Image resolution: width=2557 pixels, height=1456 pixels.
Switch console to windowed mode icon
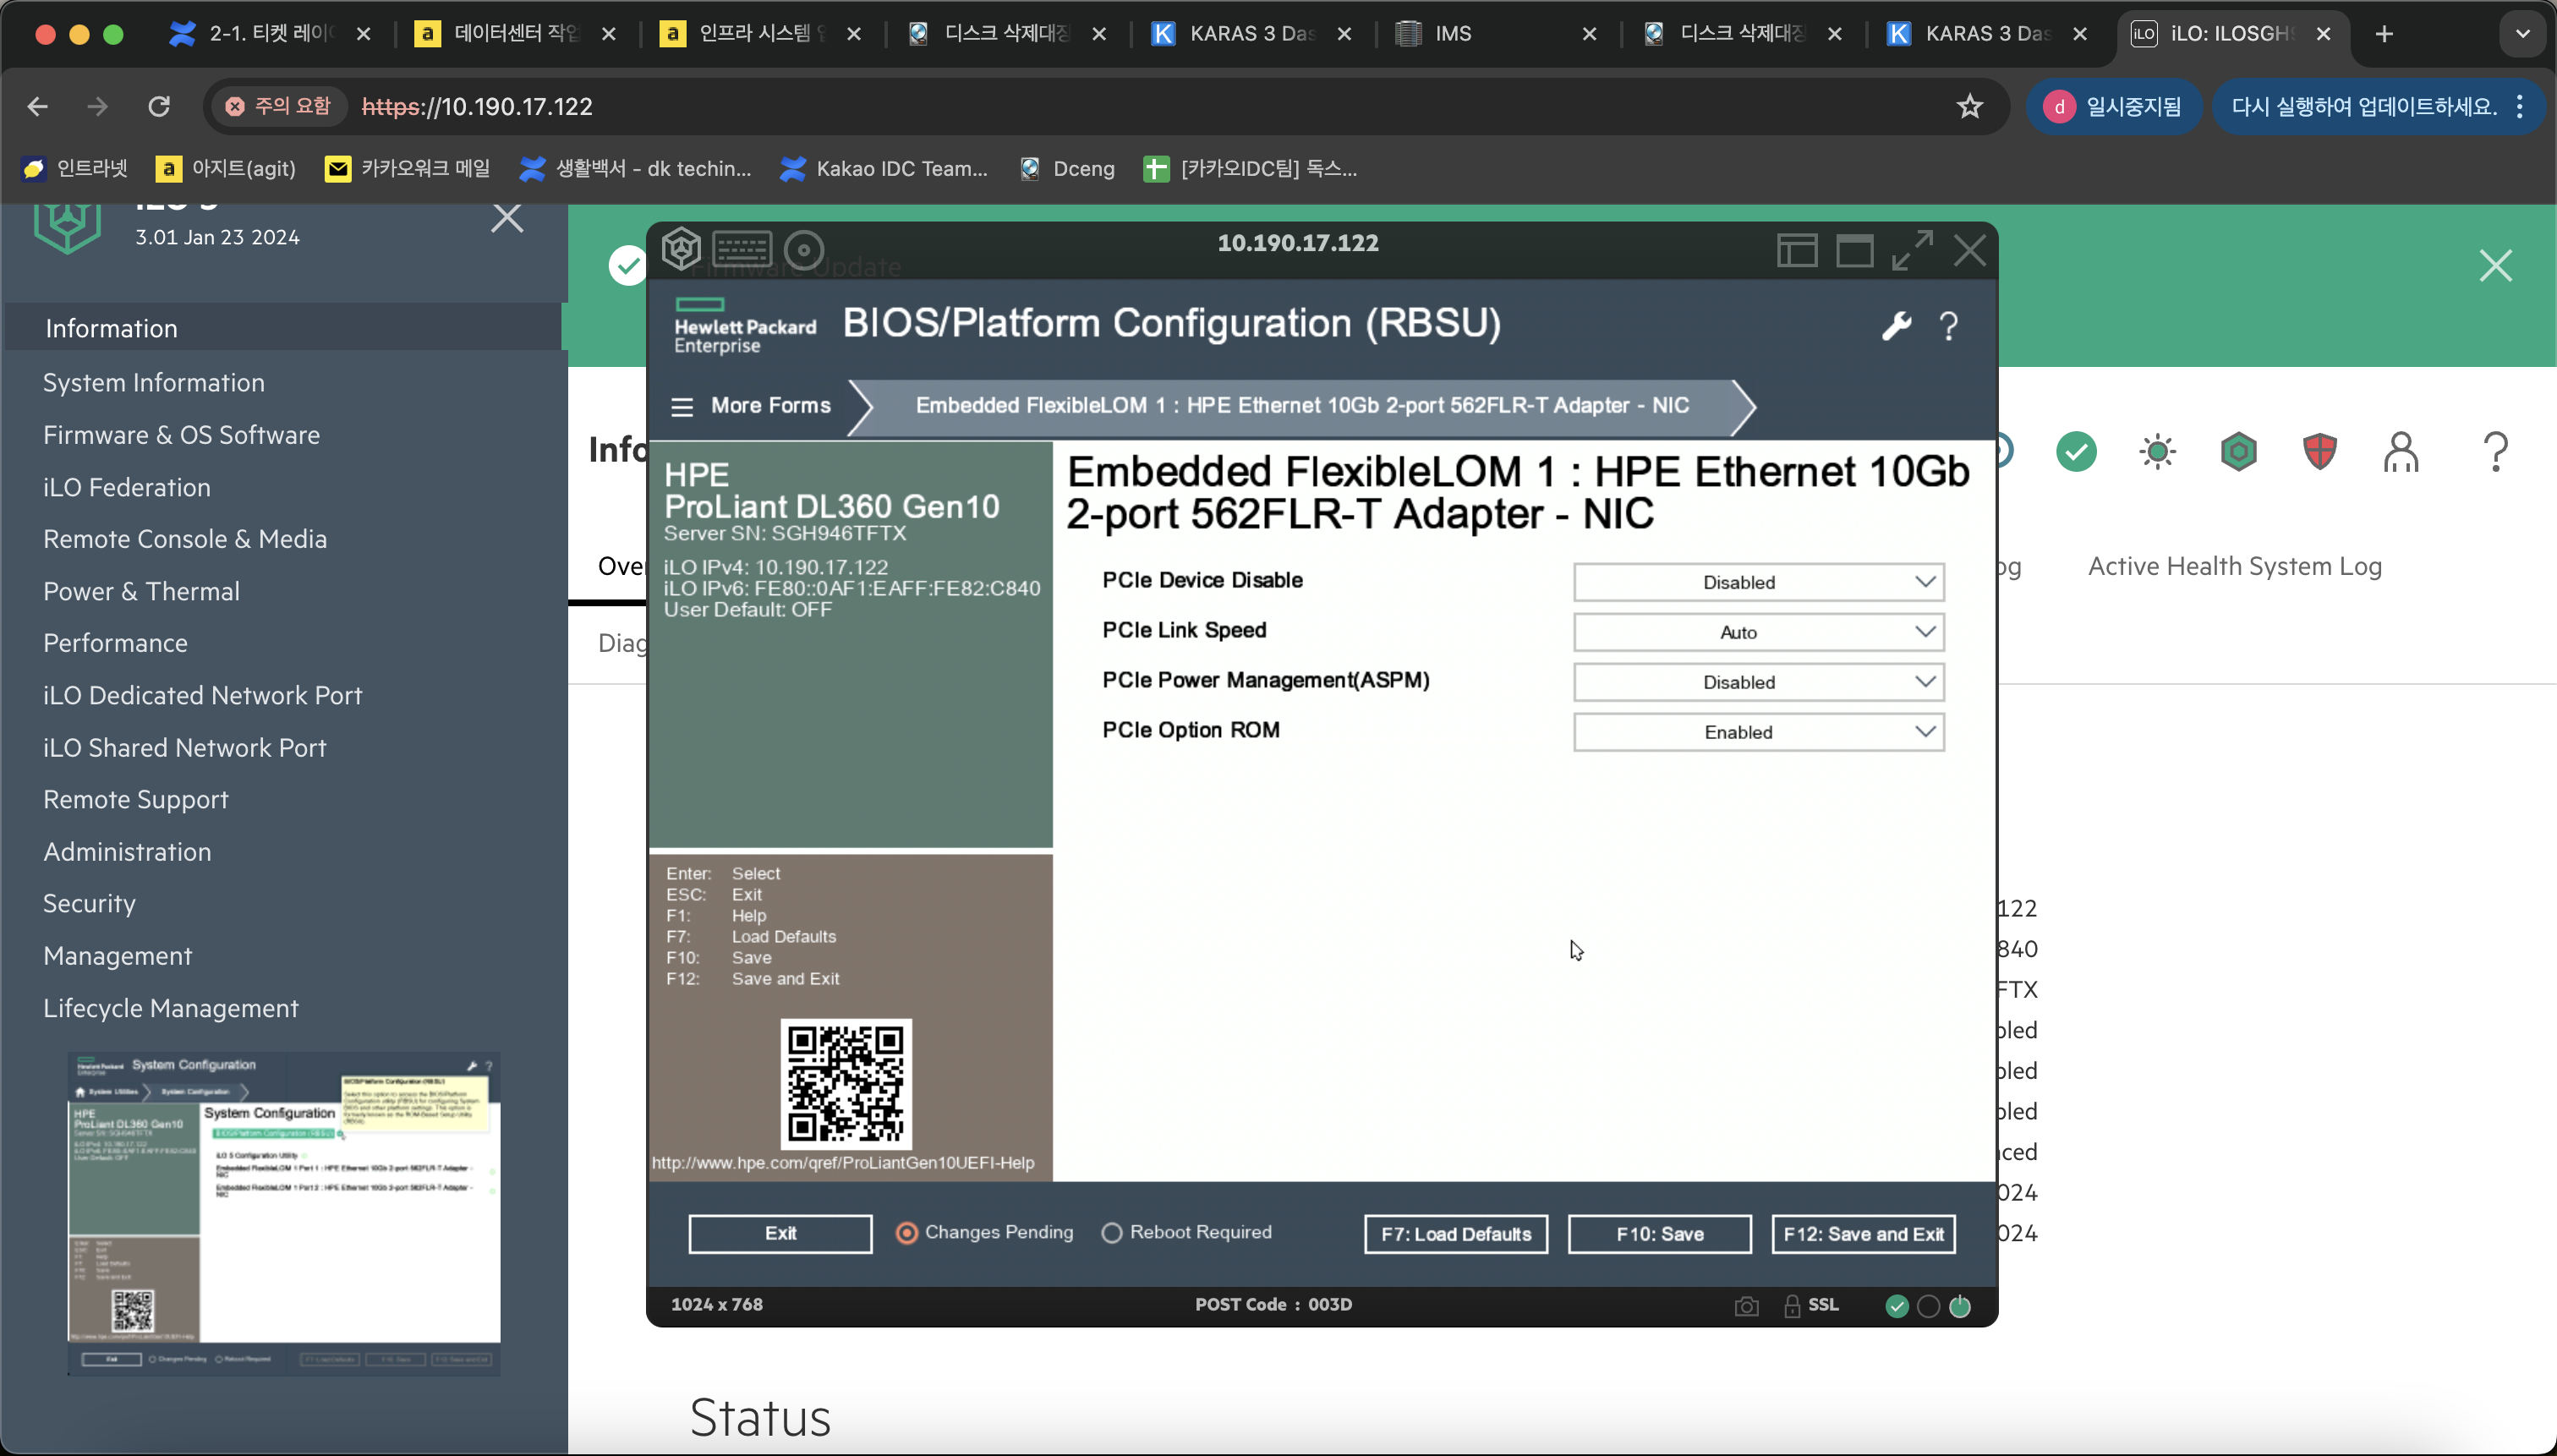click(x=1855, y=250)
